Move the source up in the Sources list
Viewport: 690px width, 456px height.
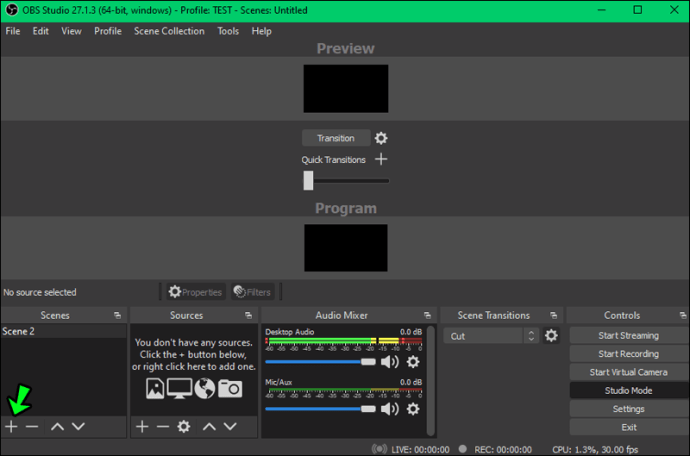tap(209, 426)
